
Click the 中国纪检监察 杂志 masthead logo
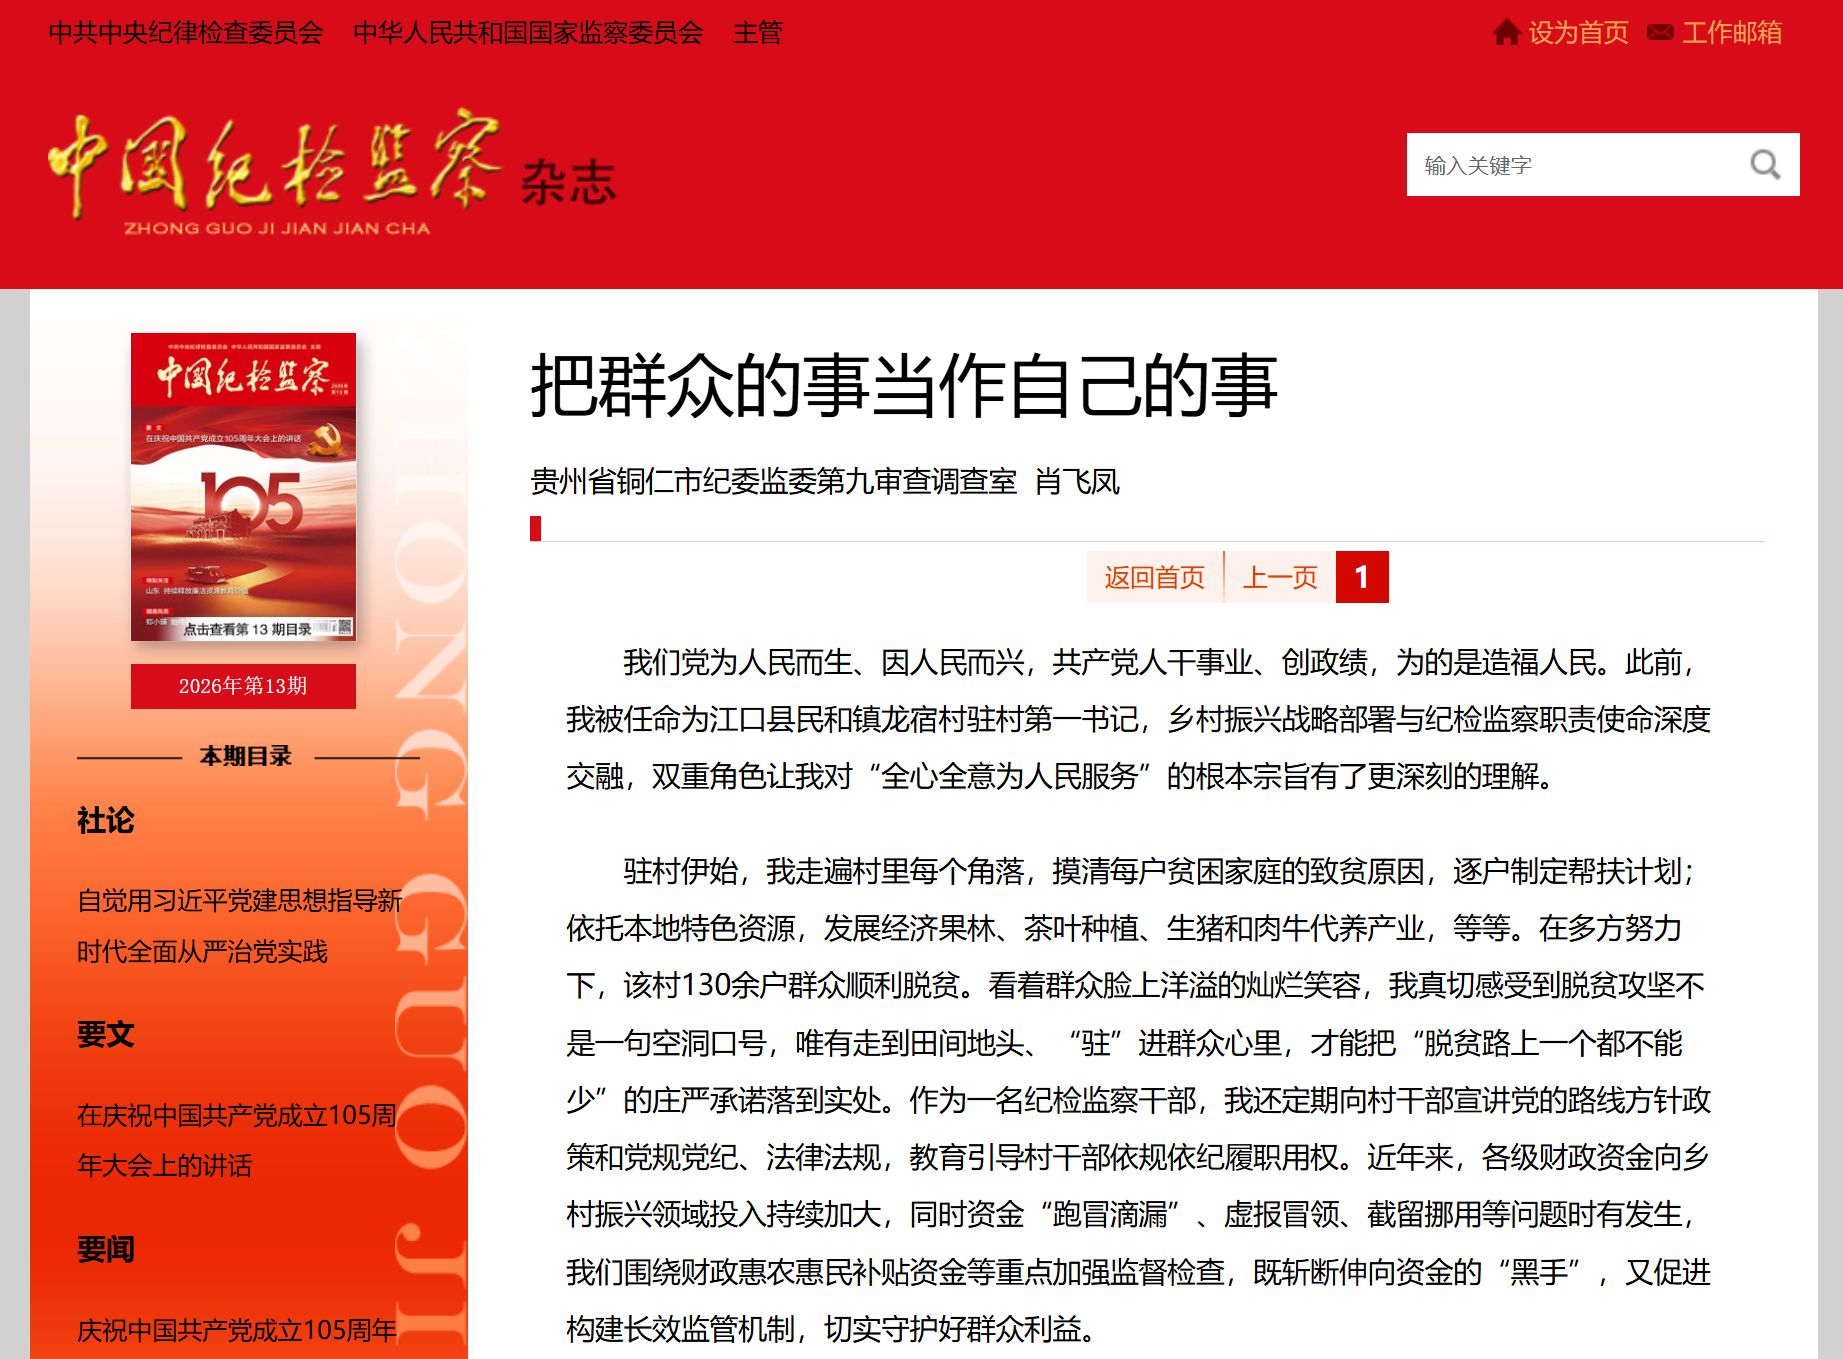[x=332, y=172]
